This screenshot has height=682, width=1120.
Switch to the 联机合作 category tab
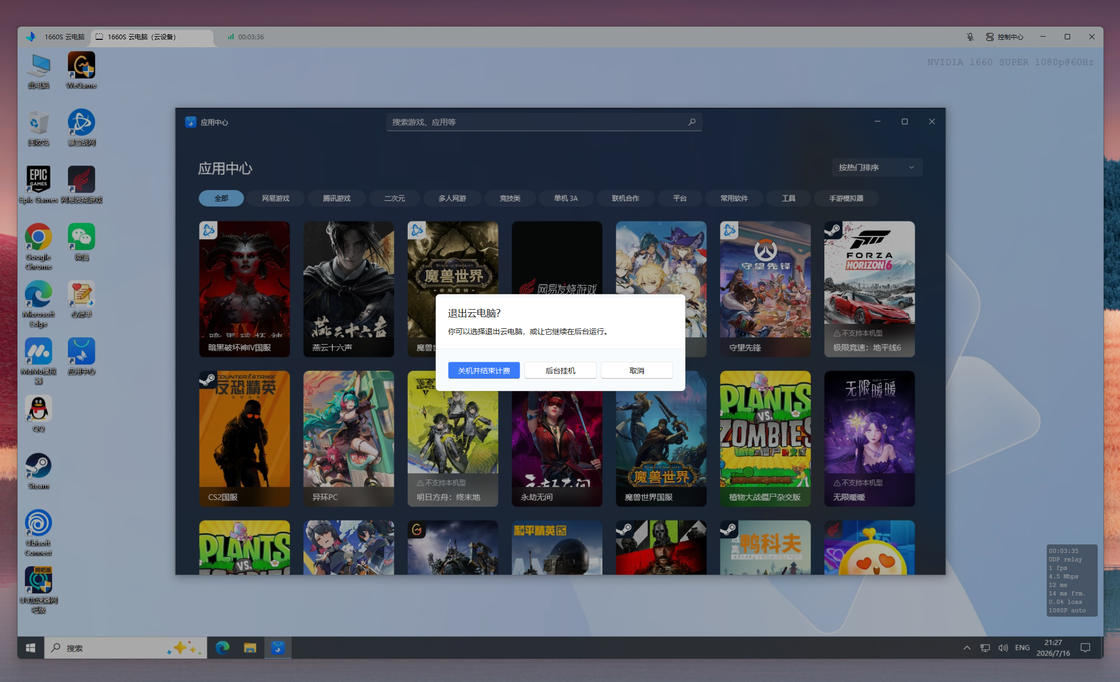point(625,198)
